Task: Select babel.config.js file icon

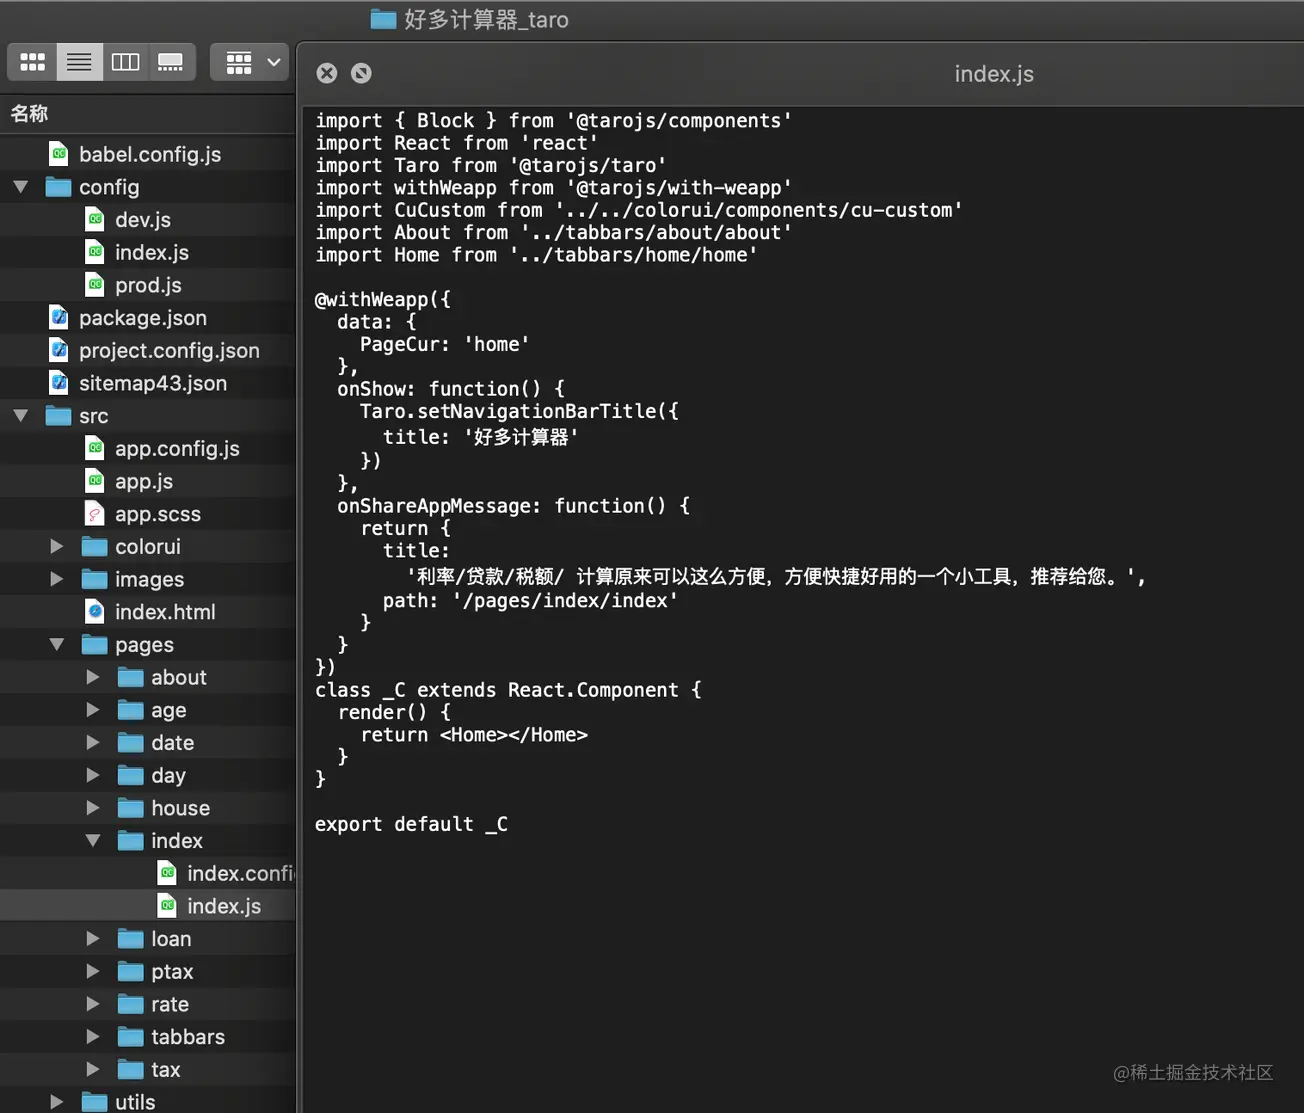Action: [59, 154]
